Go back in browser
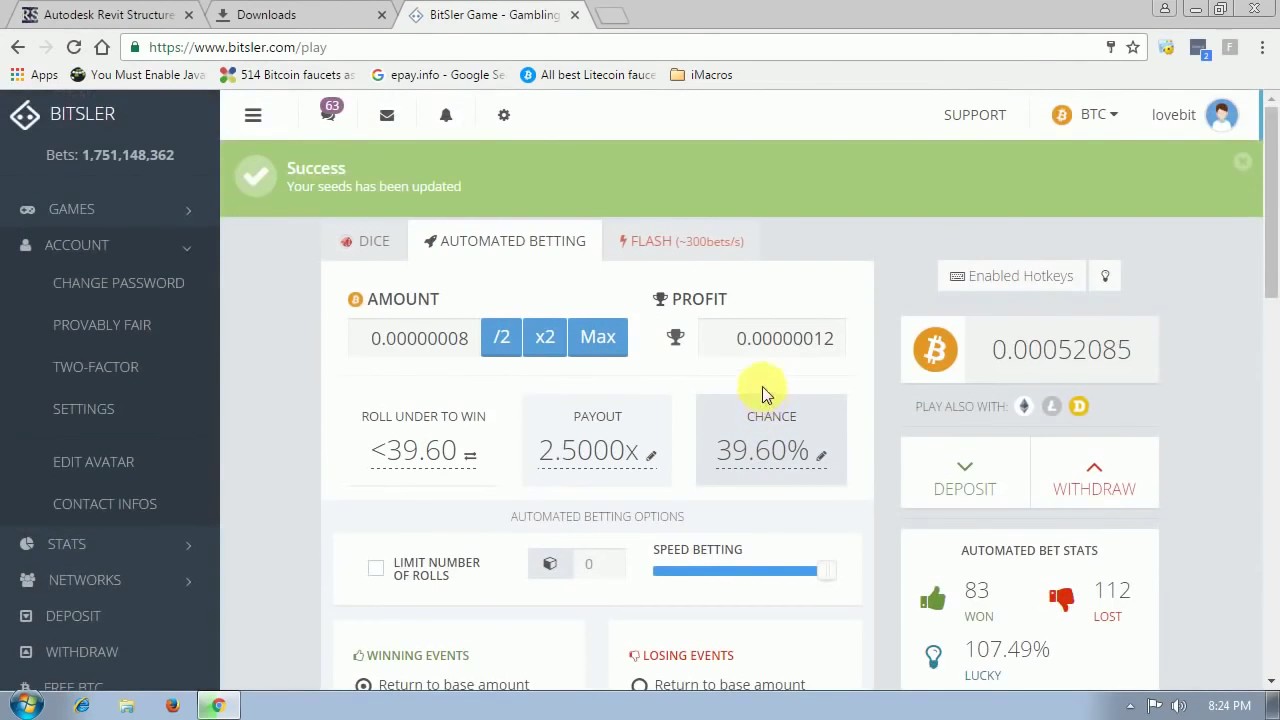Screen dimensions: 1280x720 pos(18,47)
